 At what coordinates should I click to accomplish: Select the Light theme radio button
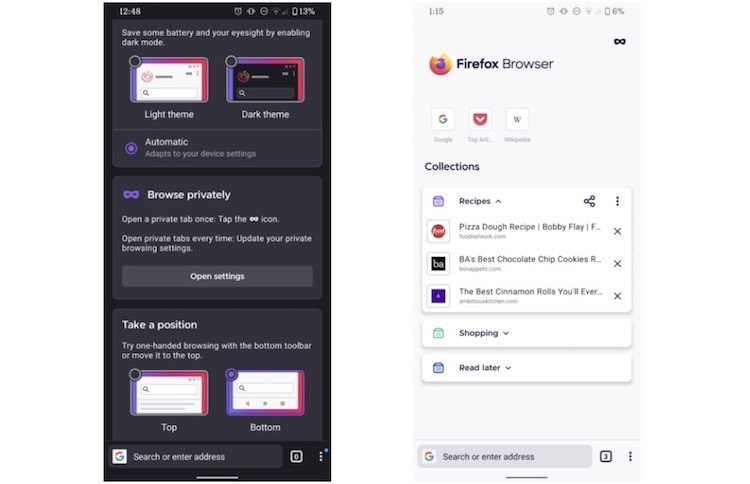135,61
